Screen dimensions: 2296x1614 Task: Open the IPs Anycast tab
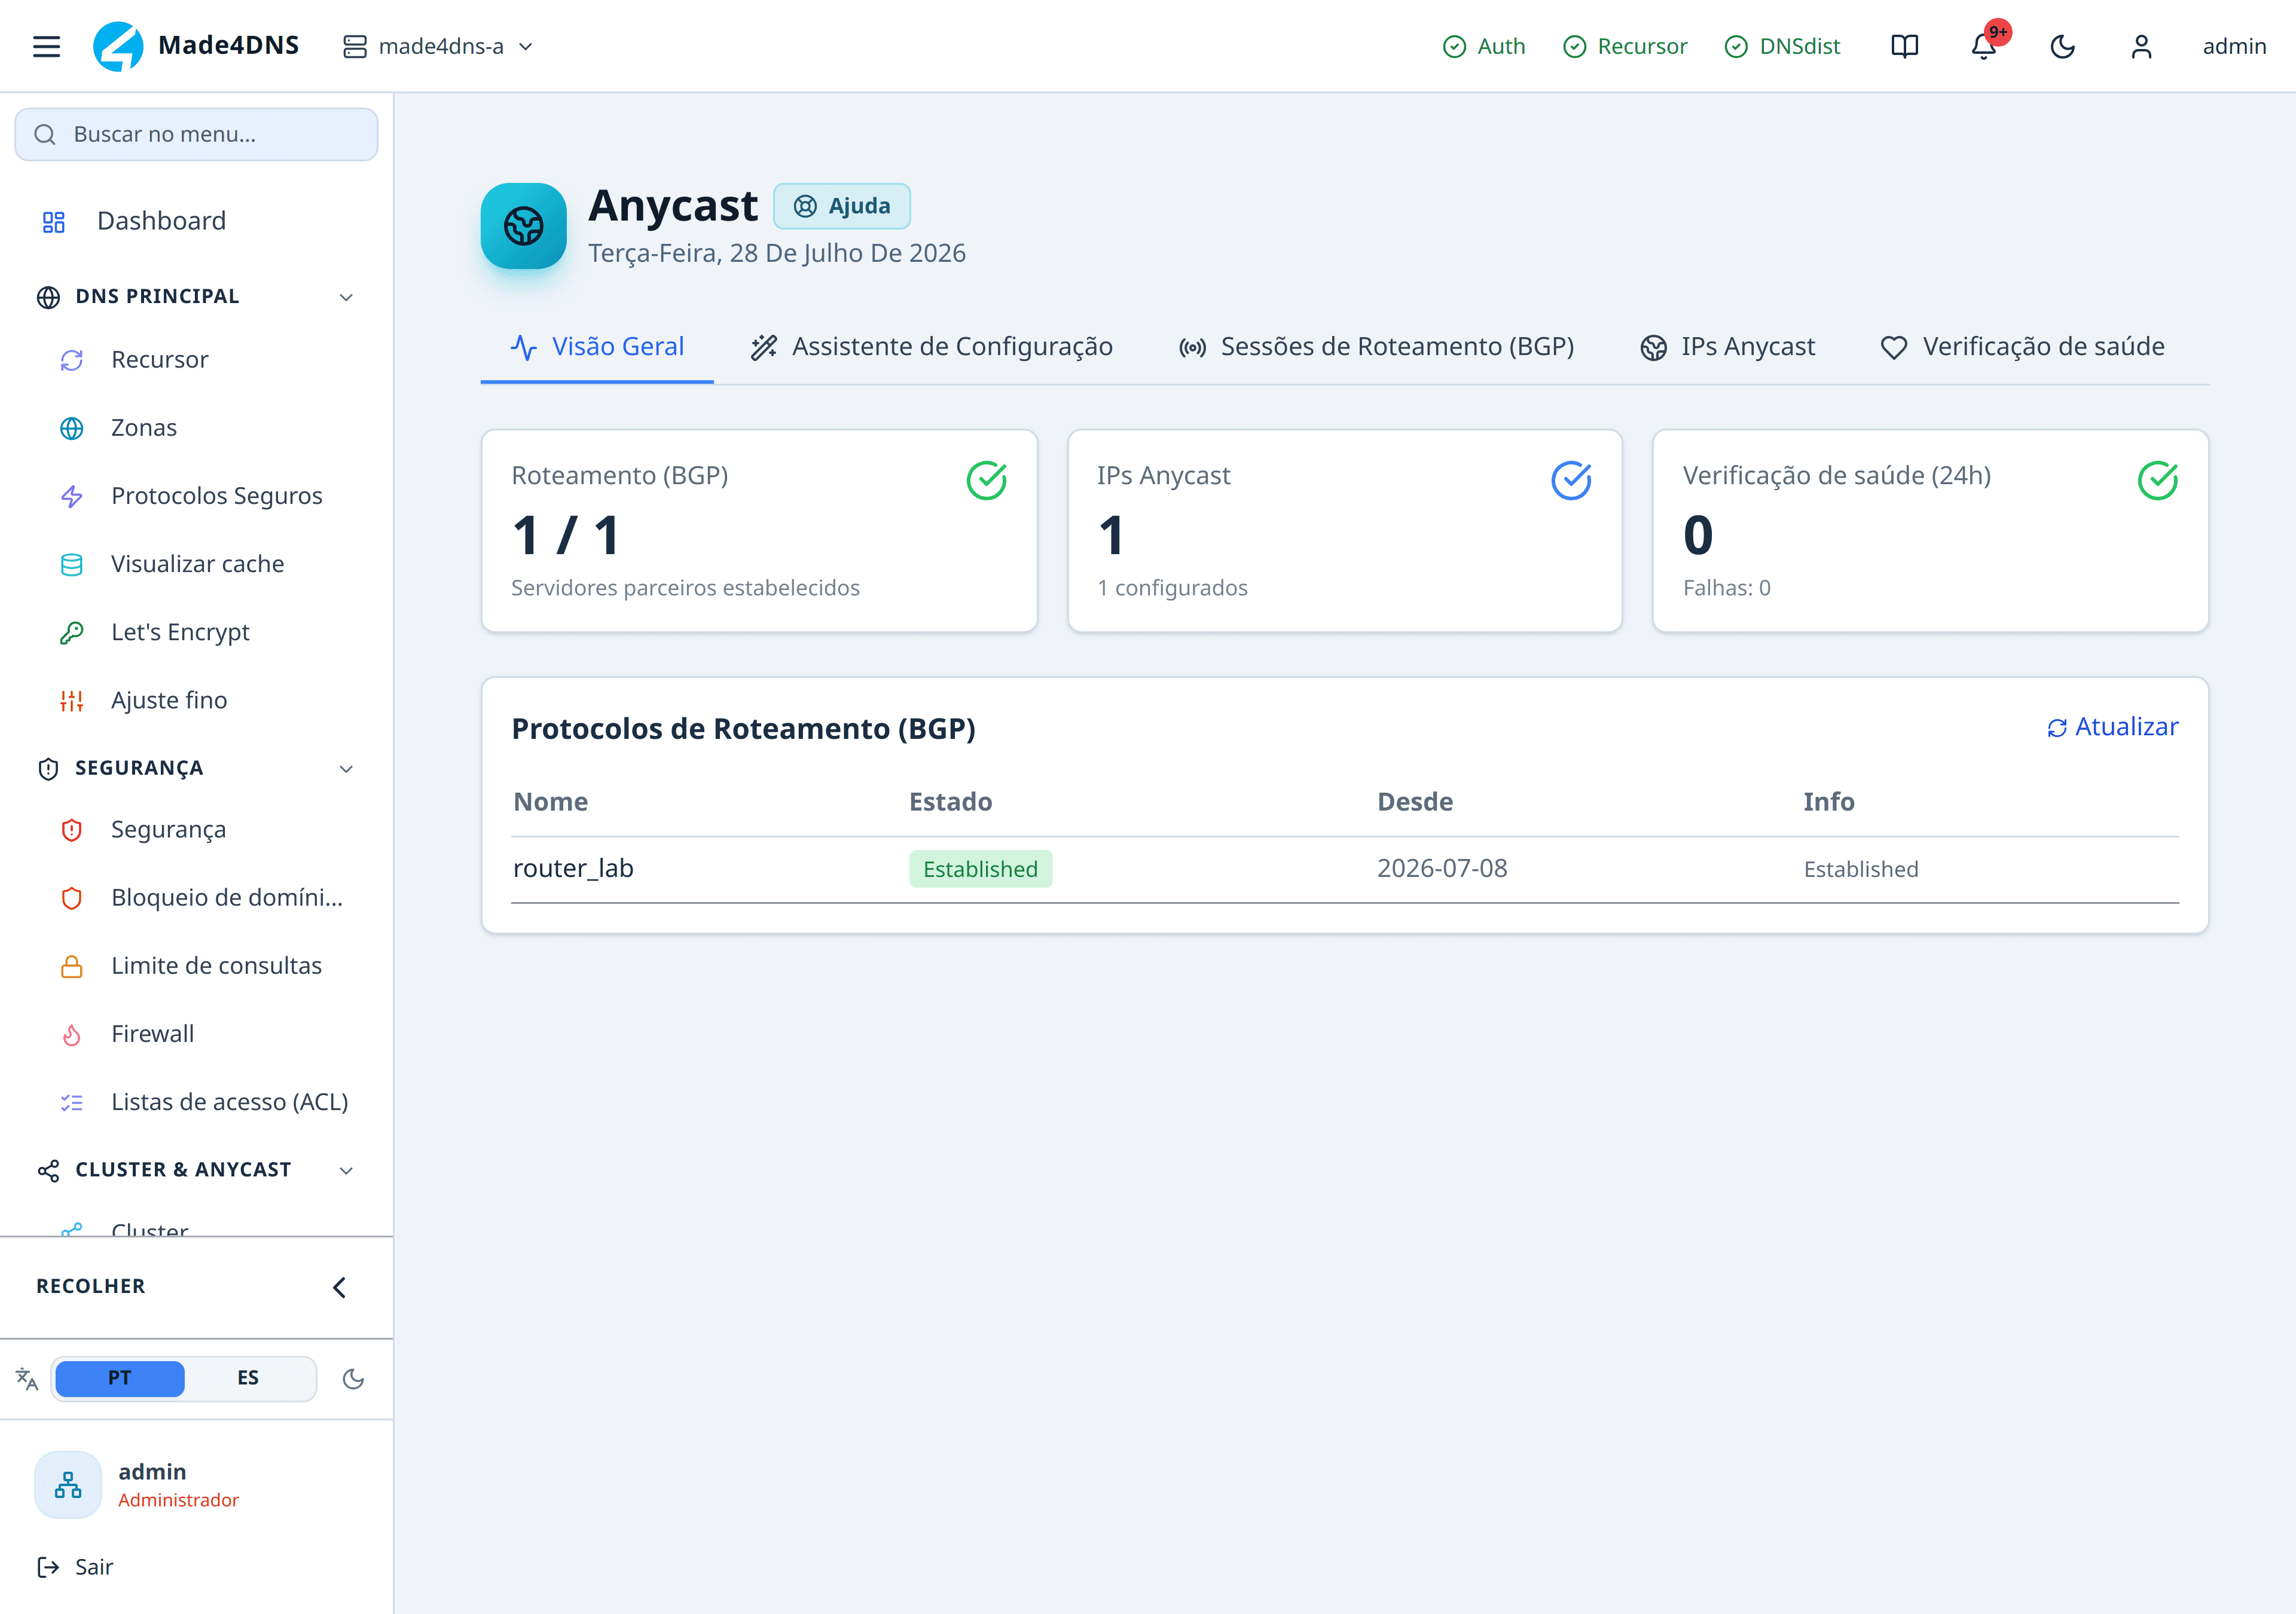1727,347
